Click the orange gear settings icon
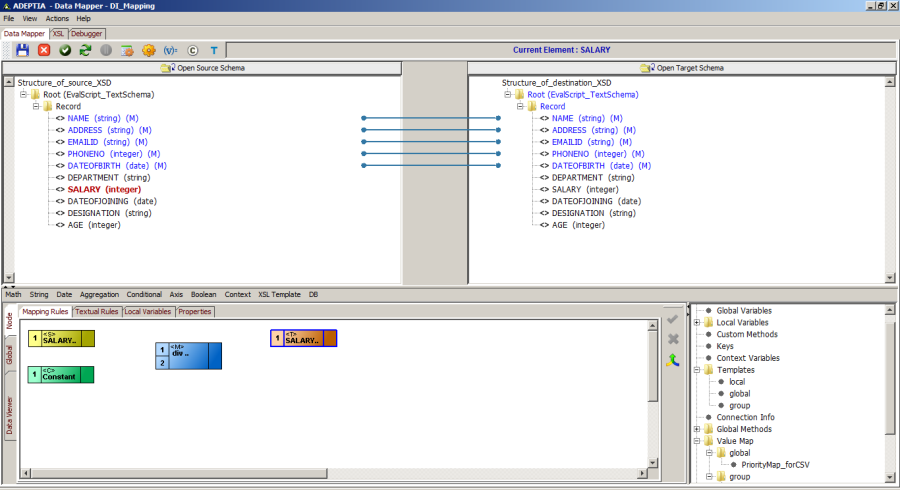Viewport: 900px width, 490px height. (148, 49)
